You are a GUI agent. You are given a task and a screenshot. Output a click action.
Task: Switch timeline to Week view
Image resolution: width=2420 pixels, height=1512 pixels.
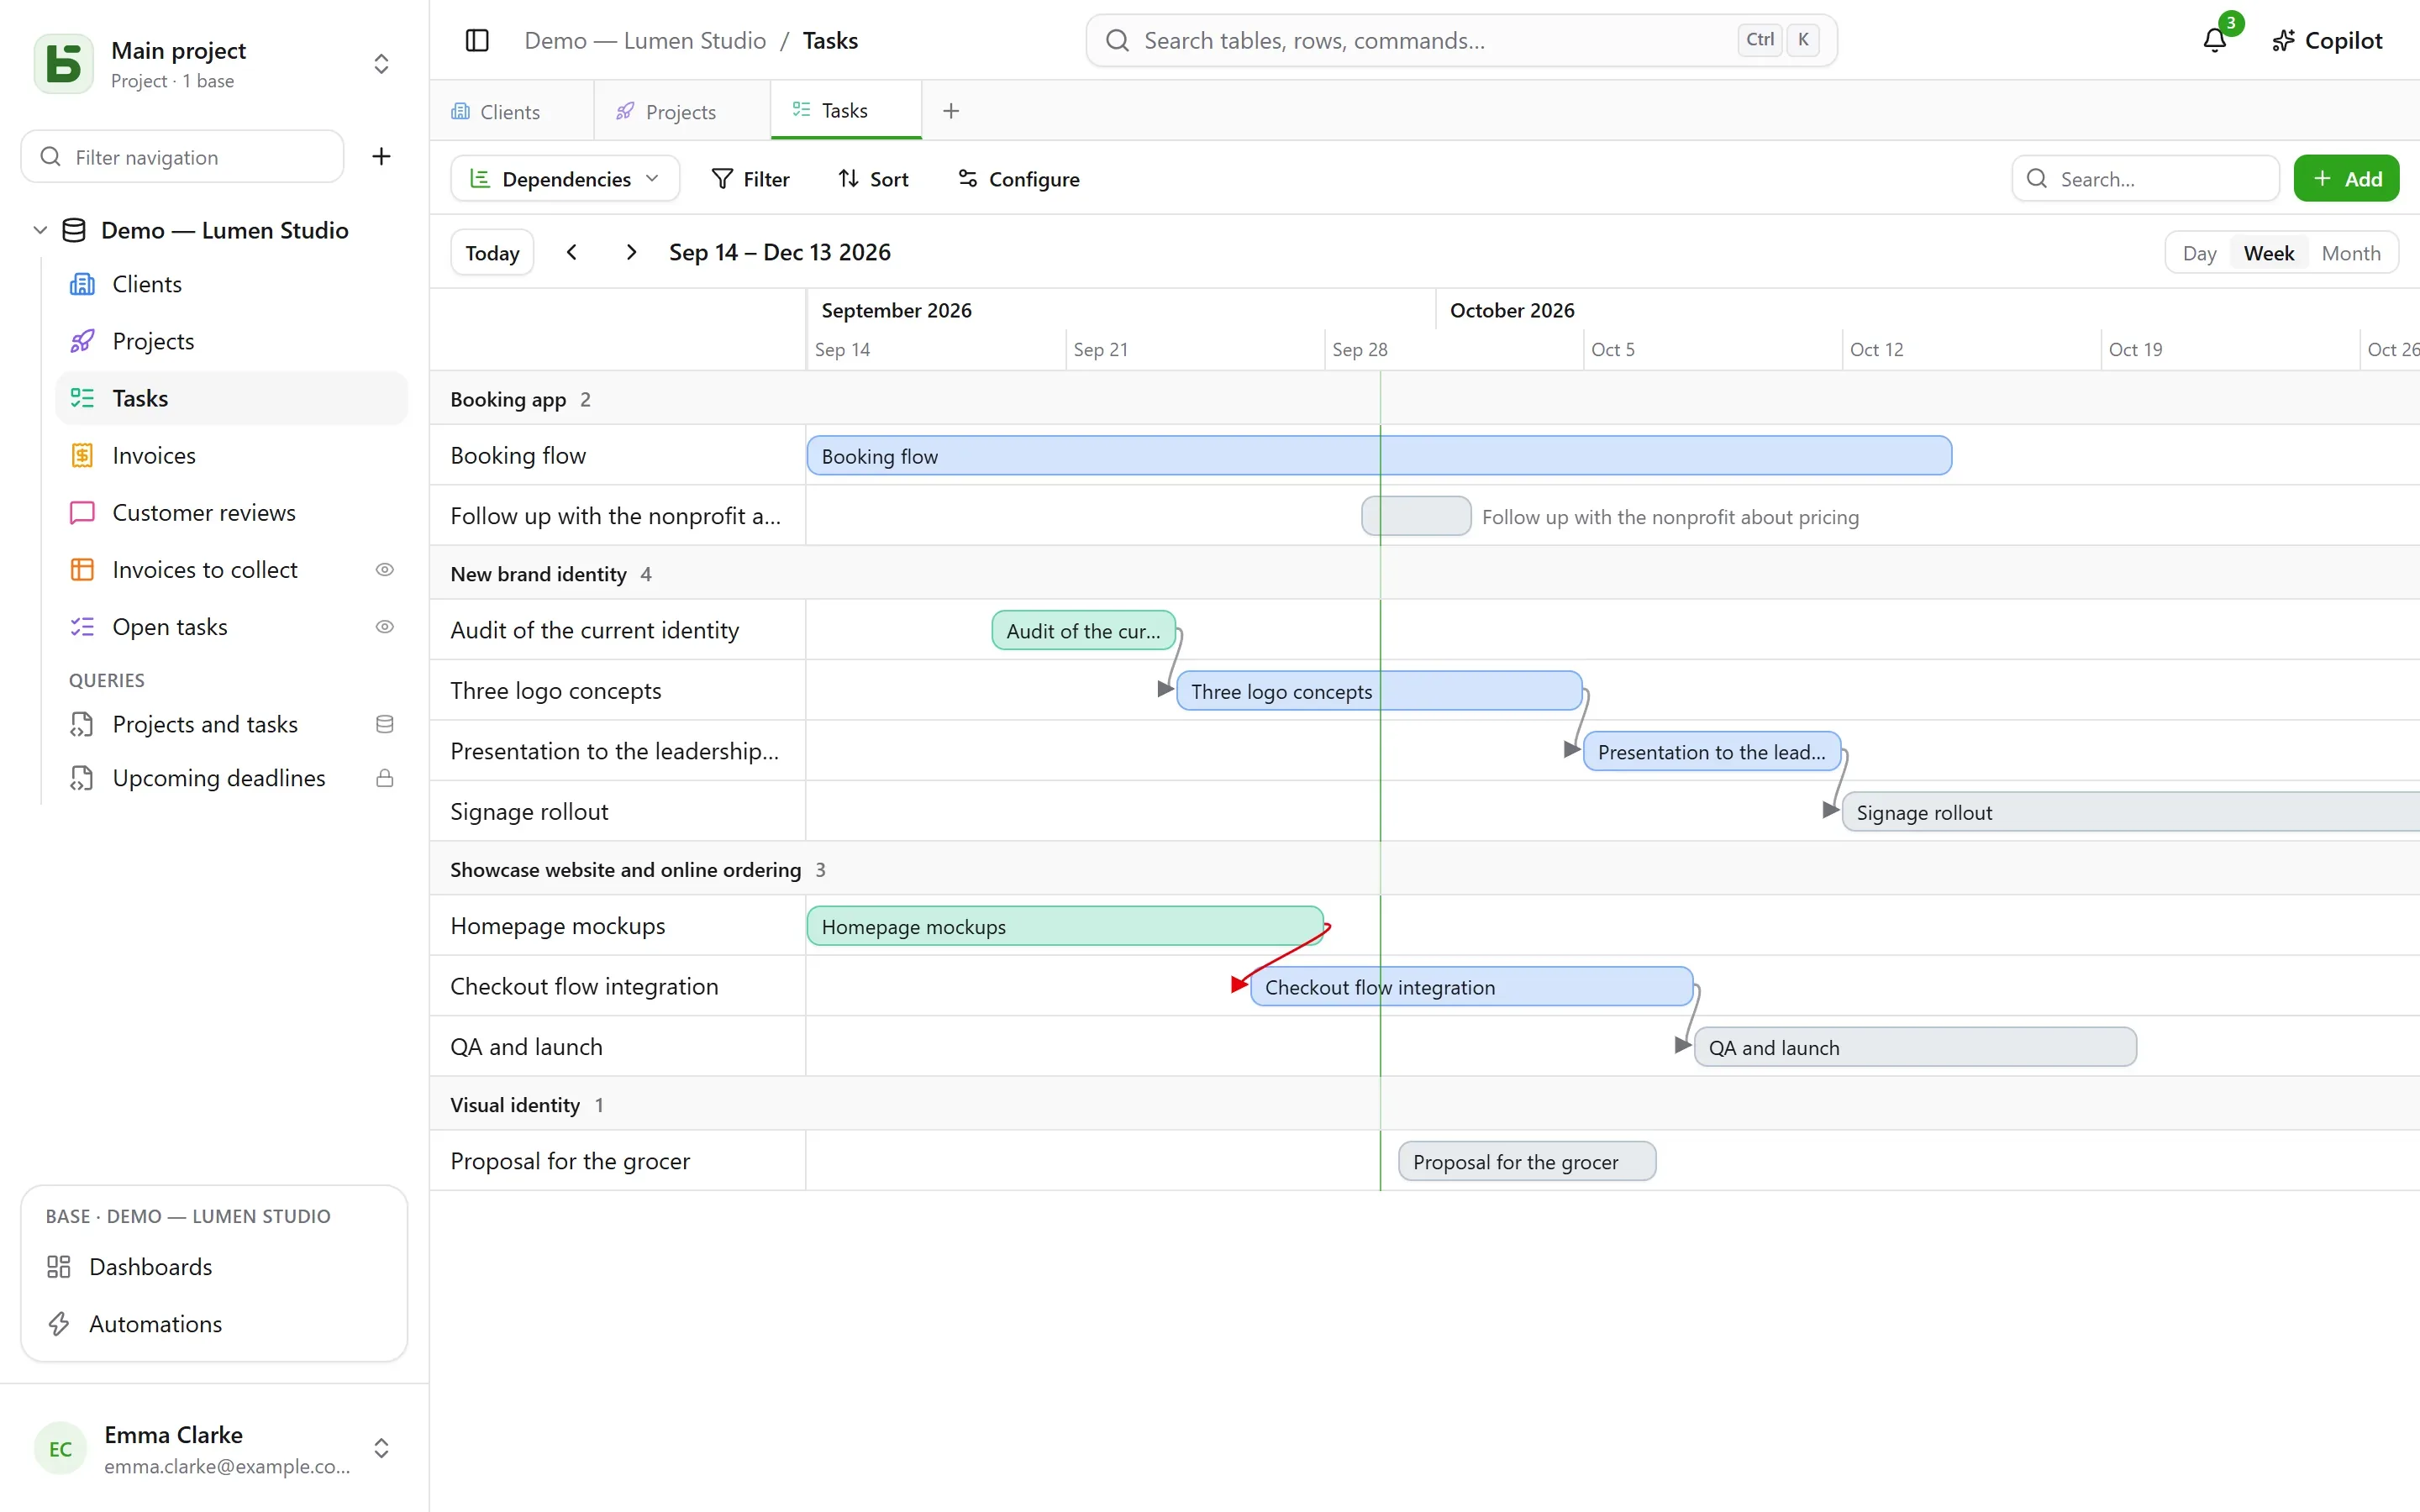[x=2268, y=253]
